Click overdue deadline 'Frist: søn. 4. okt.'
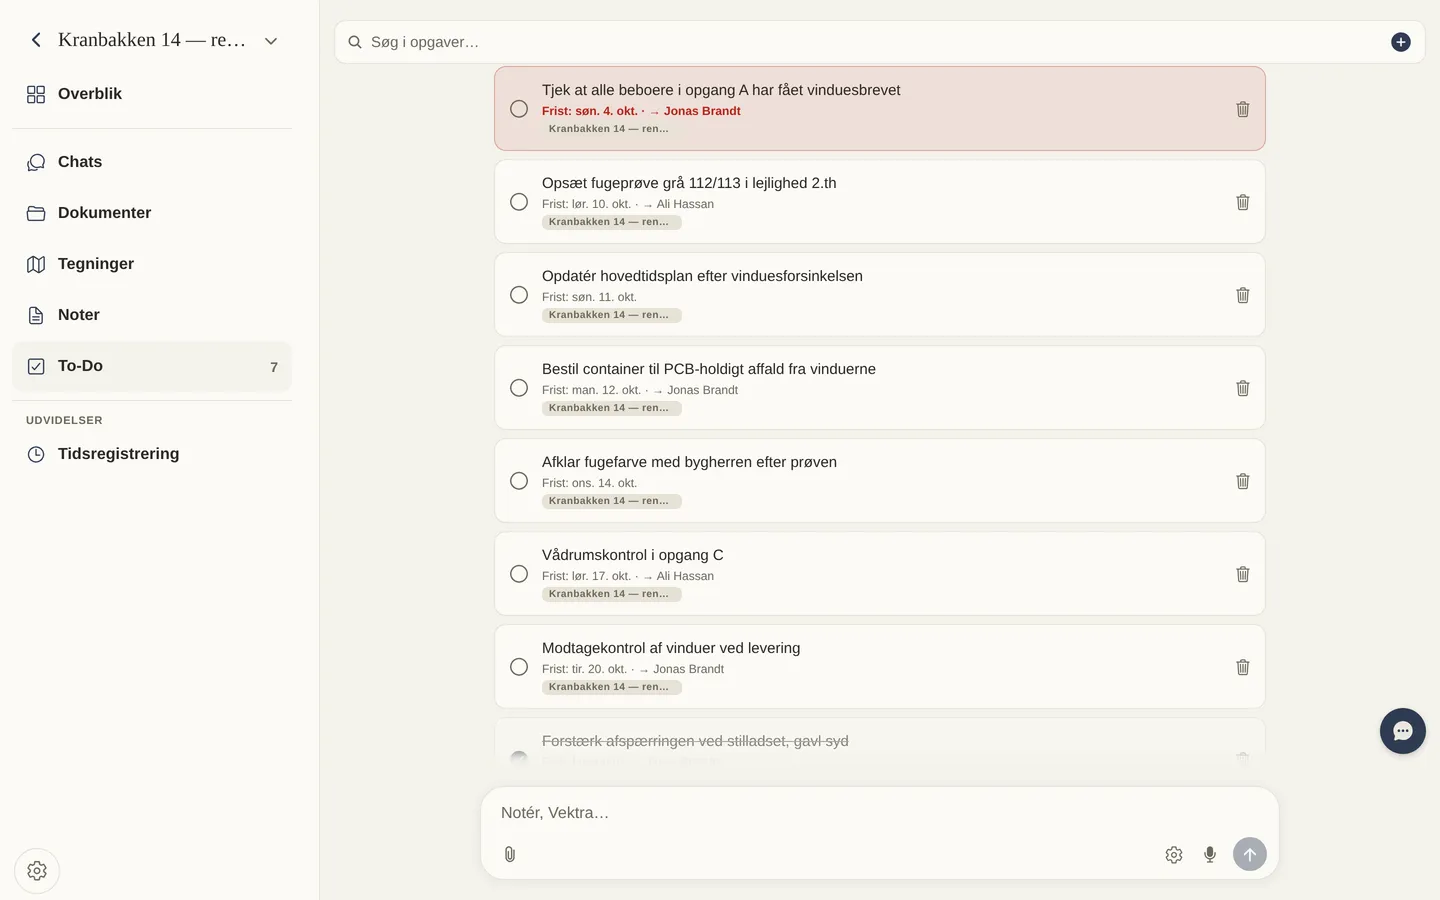The image size is (1440, 900). (590, 111)
